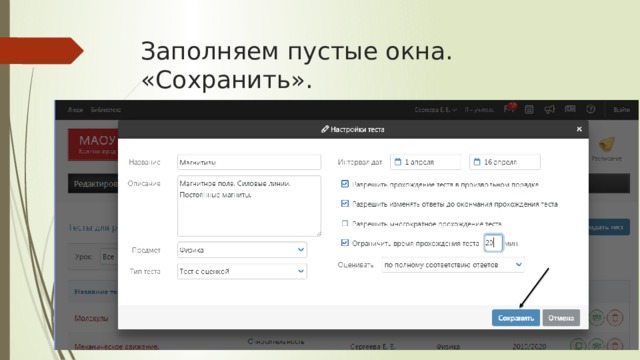The image size is (640, 360).
Task: Toggle the allow arbitrary order checkbox
Action: click(x=345, y=184)
